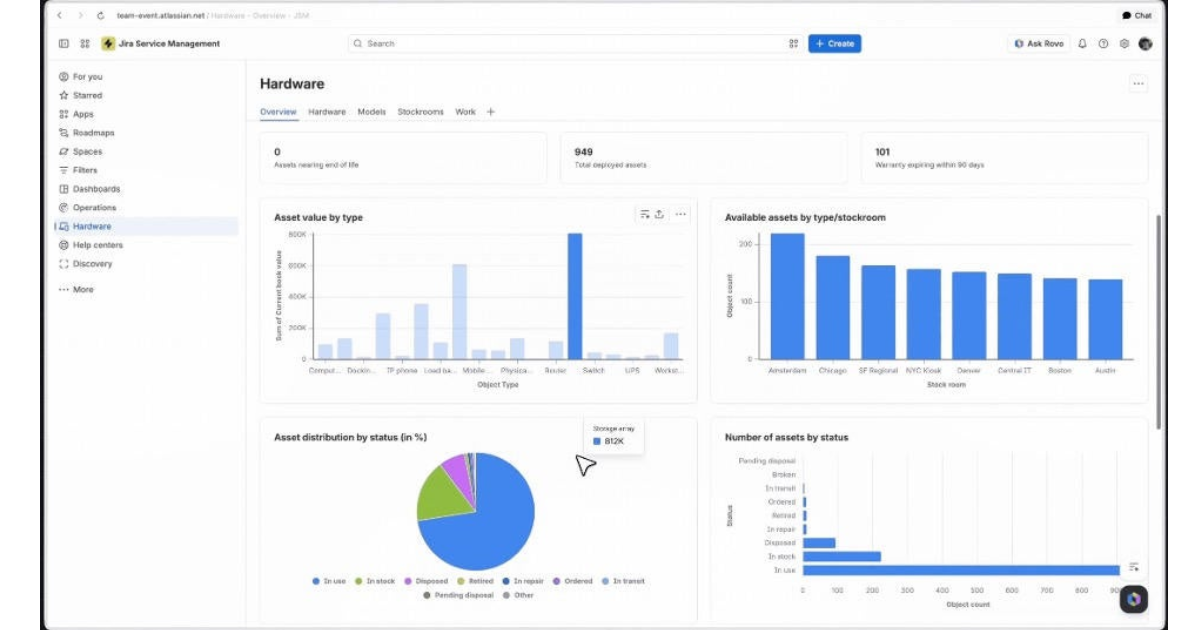Toggle the In use legend swatch
Screen dimensions: 1200x630
coord(316,581)
